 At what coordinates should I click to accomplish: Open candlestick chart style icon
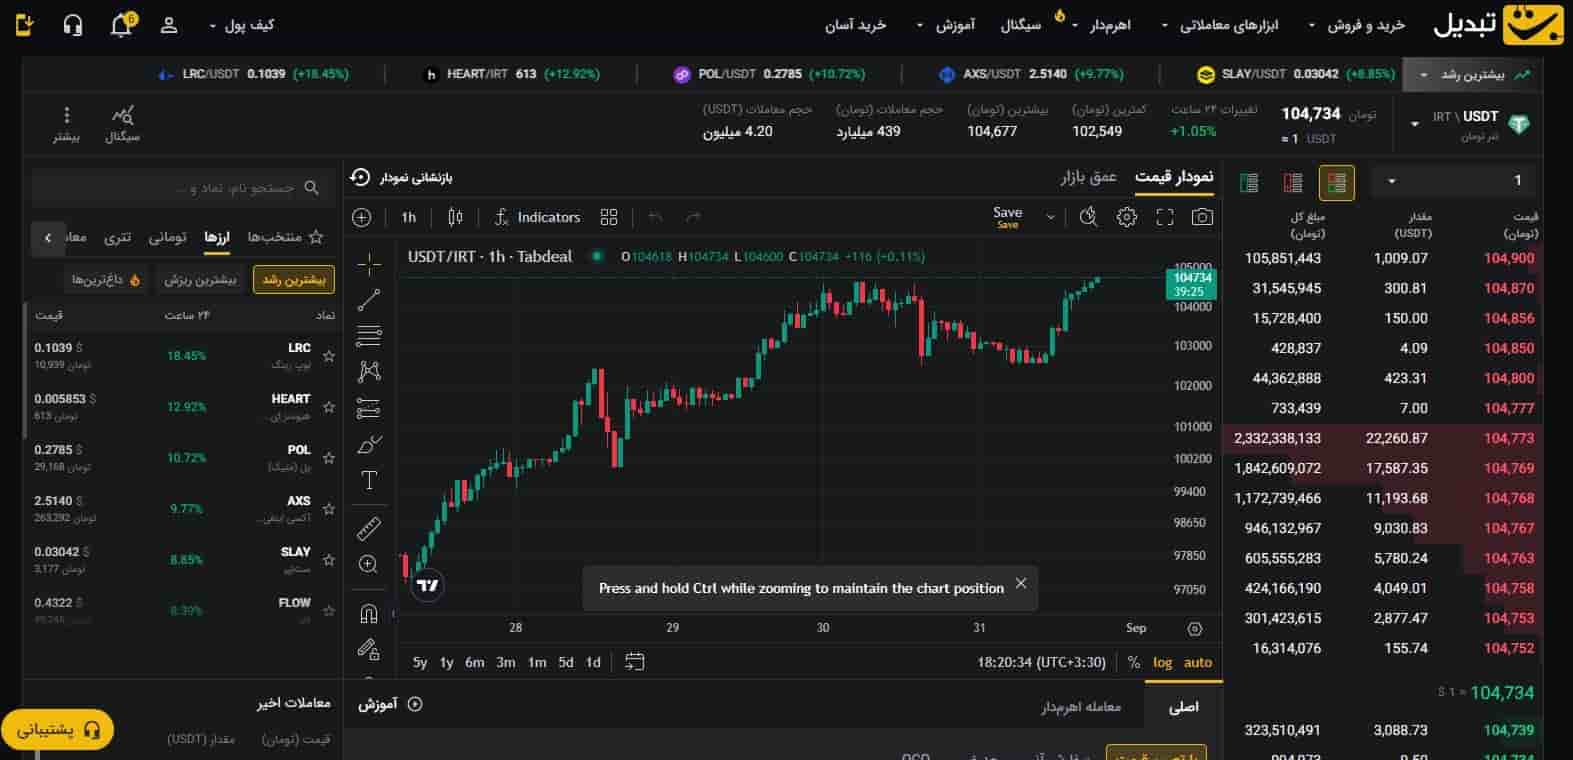(456, 217)
